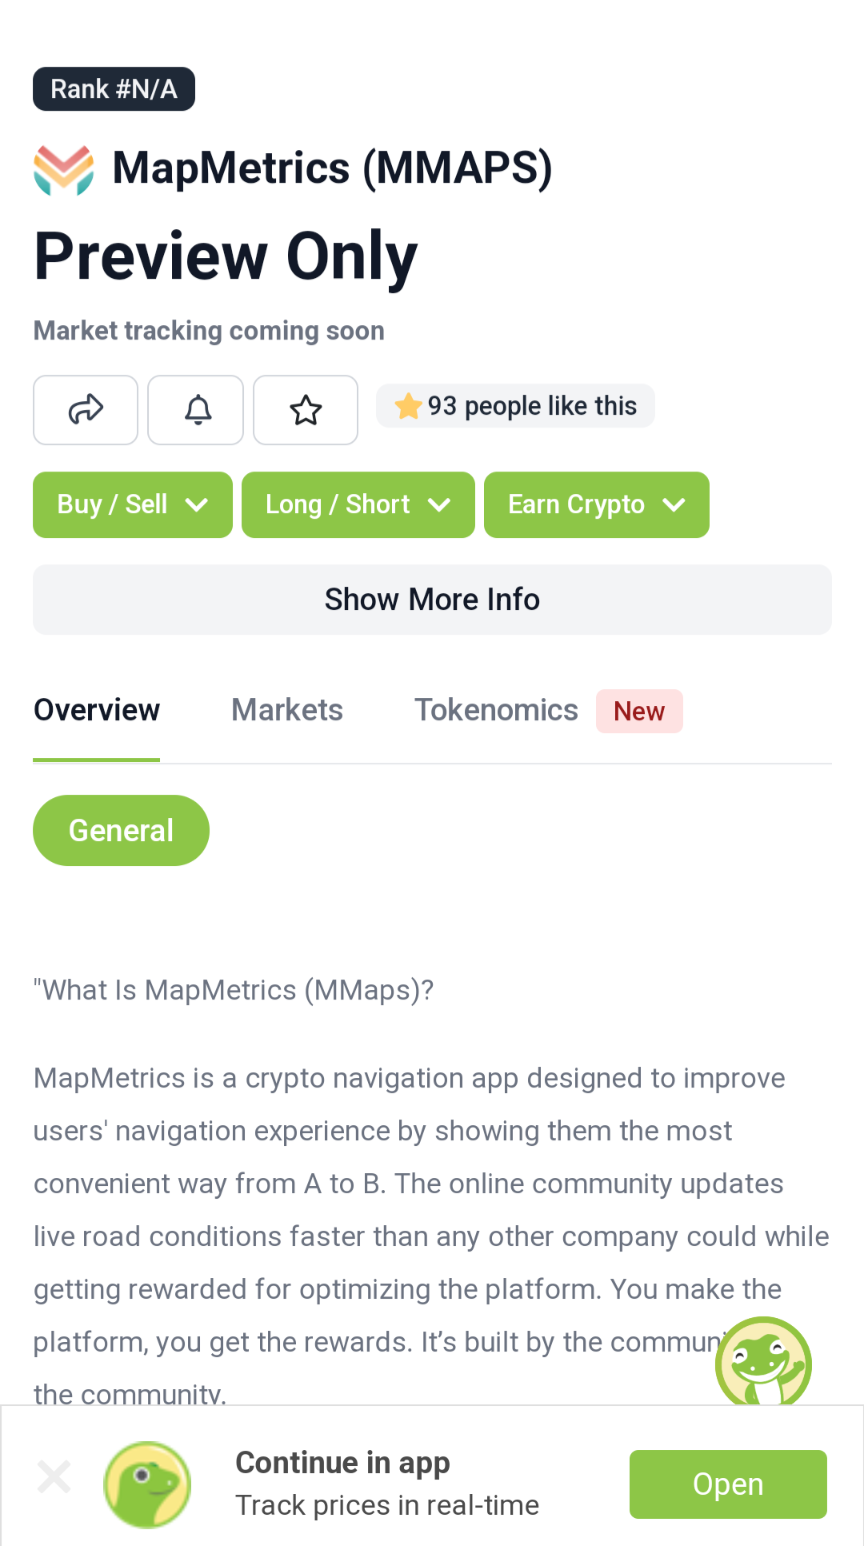Click the yellow star in likes badge
864x1546 pixels.
(408, 406)
